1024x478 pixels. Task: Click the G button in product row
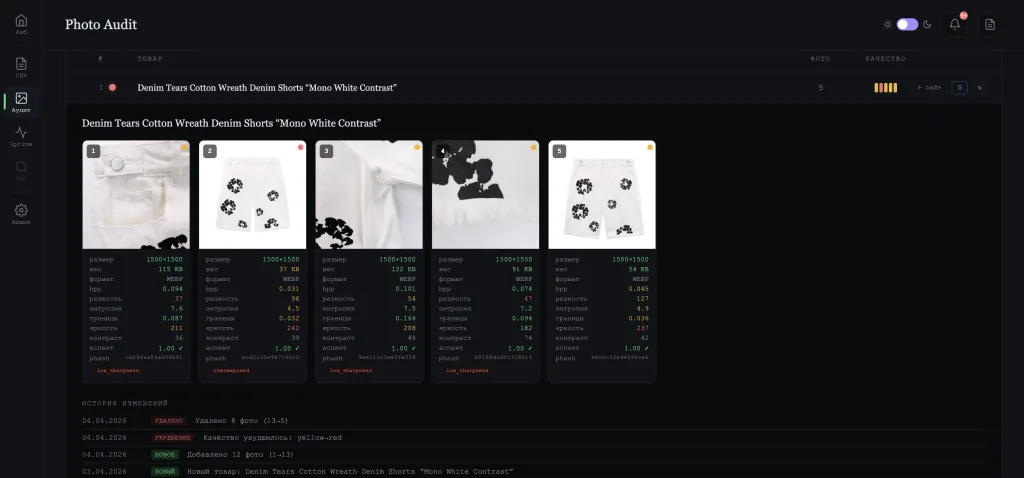pyautogui.click(x=959, y=88)
